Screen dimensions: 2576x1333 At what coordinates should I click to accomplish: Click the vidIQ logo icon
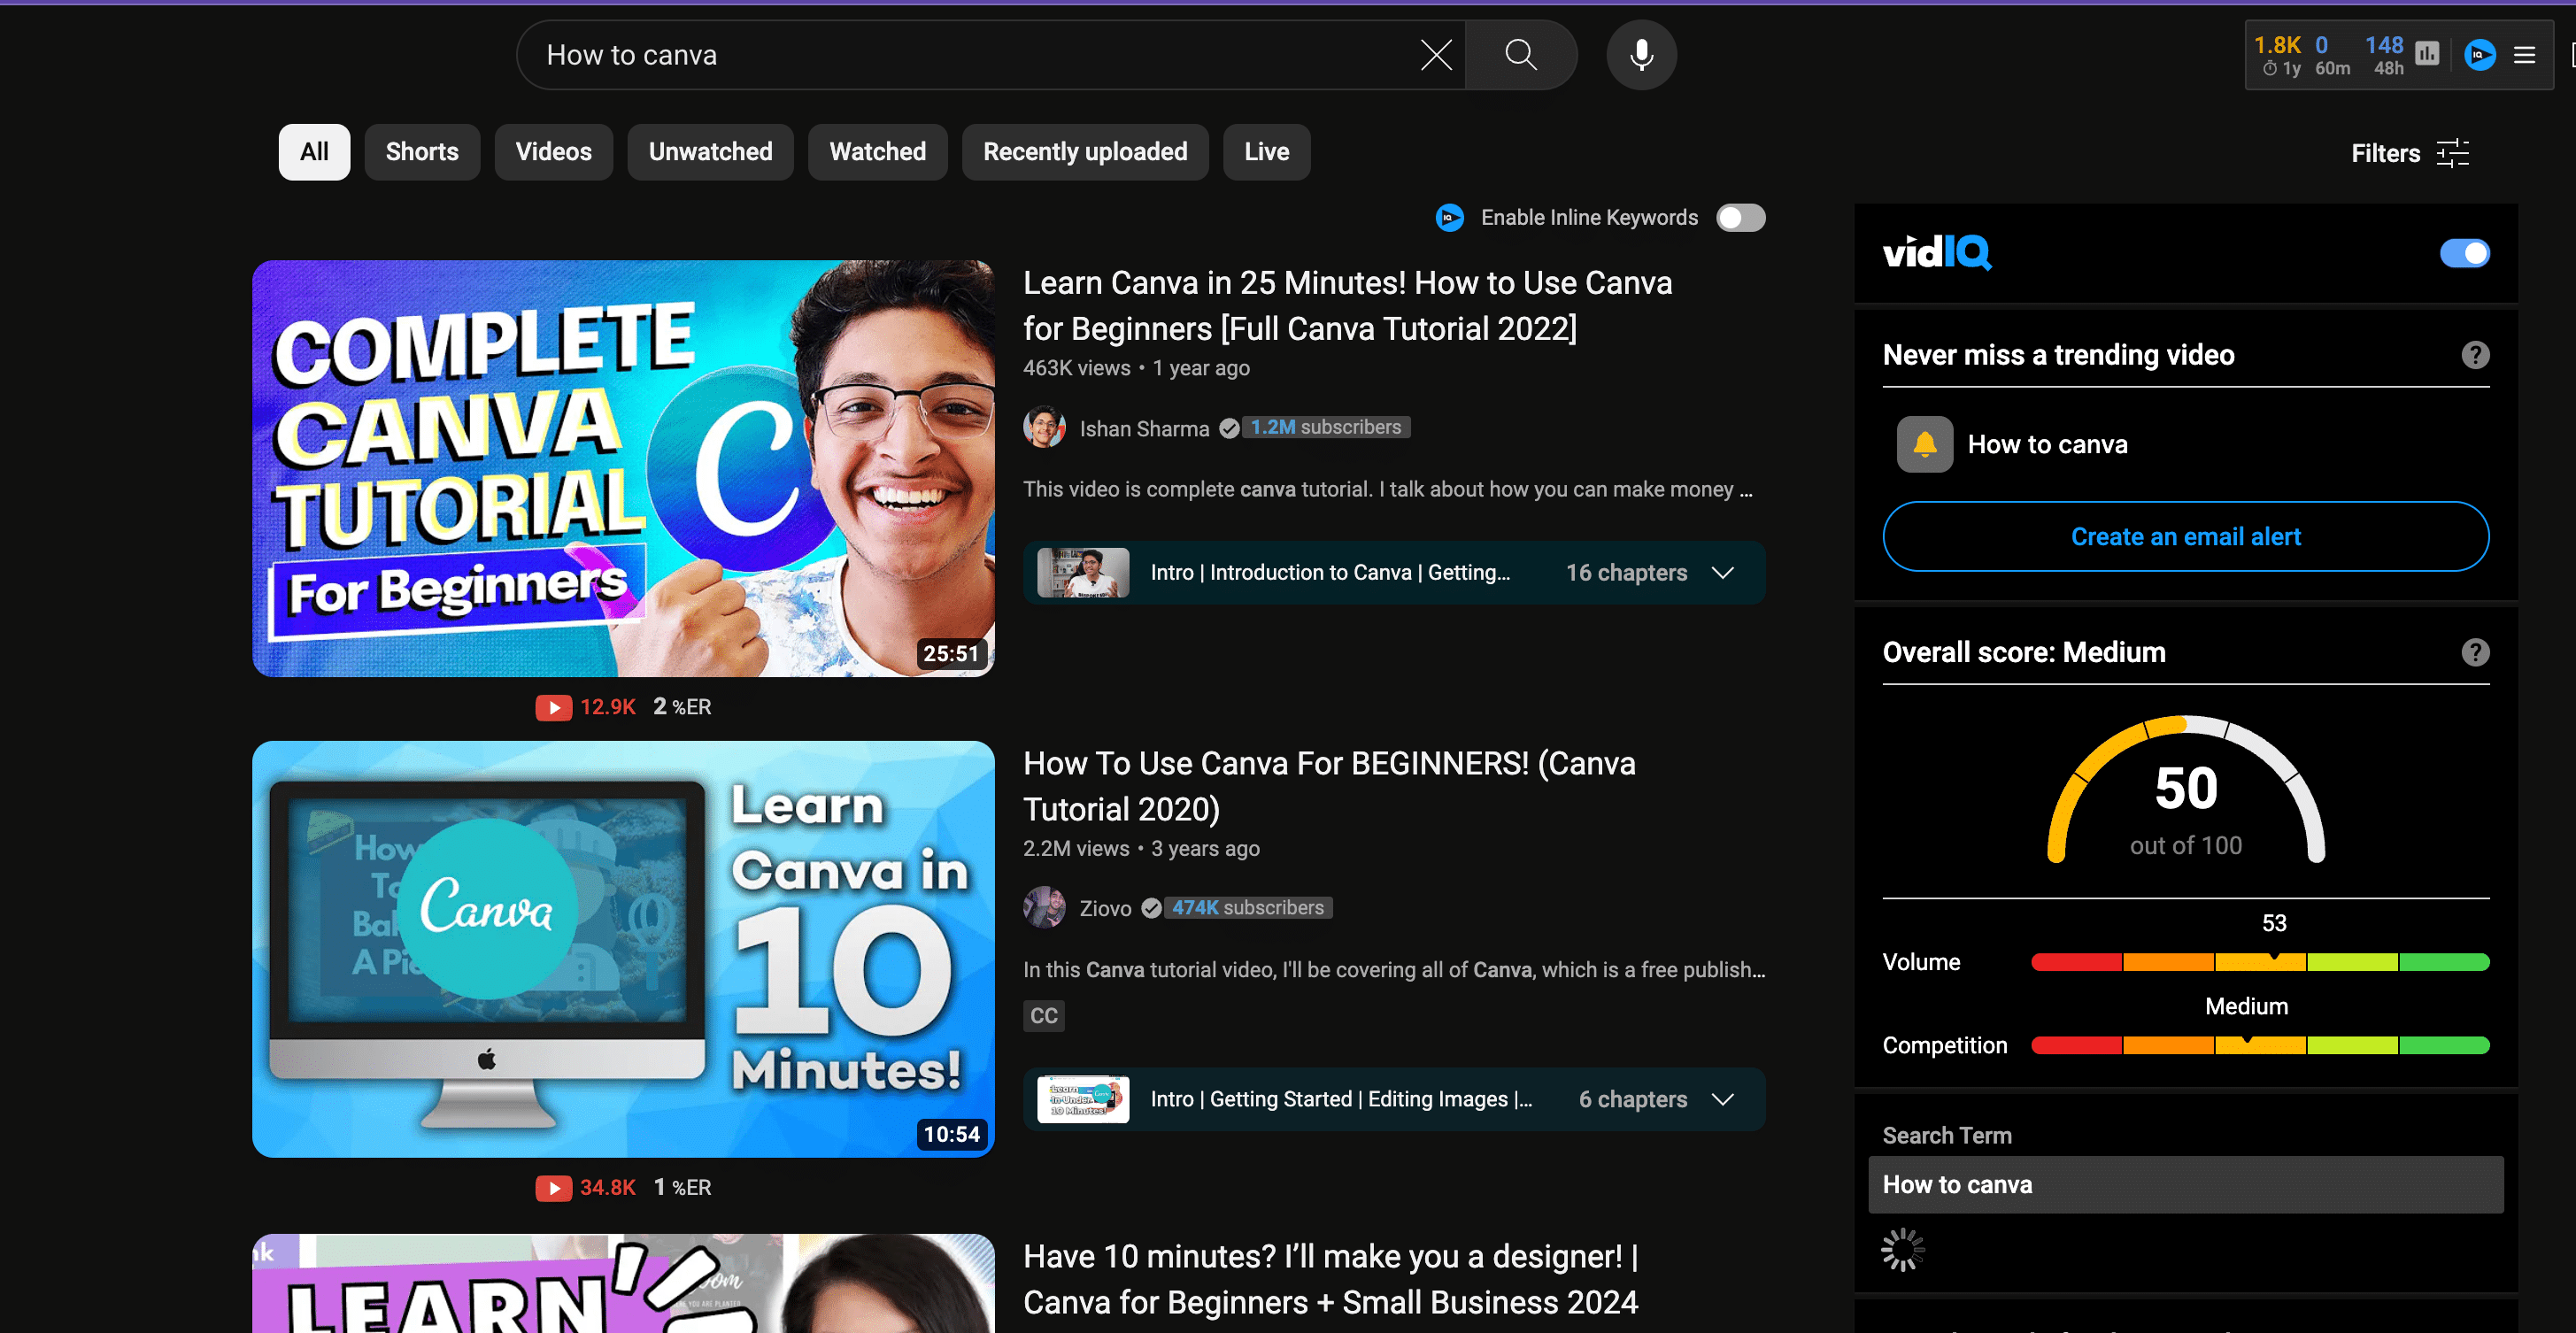pyautogui.click(x=1937, y=253)
